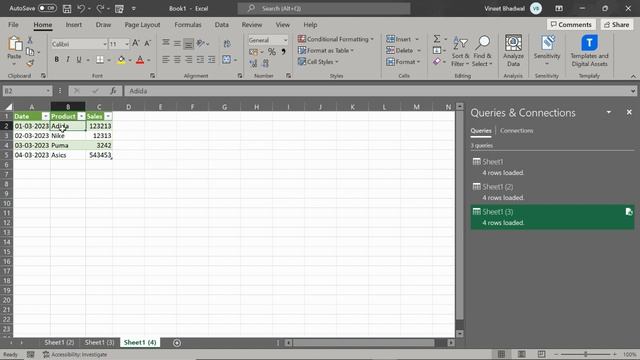Open the Formulas ribbon tab
The image size is (640, 360).
pos(188,25)
